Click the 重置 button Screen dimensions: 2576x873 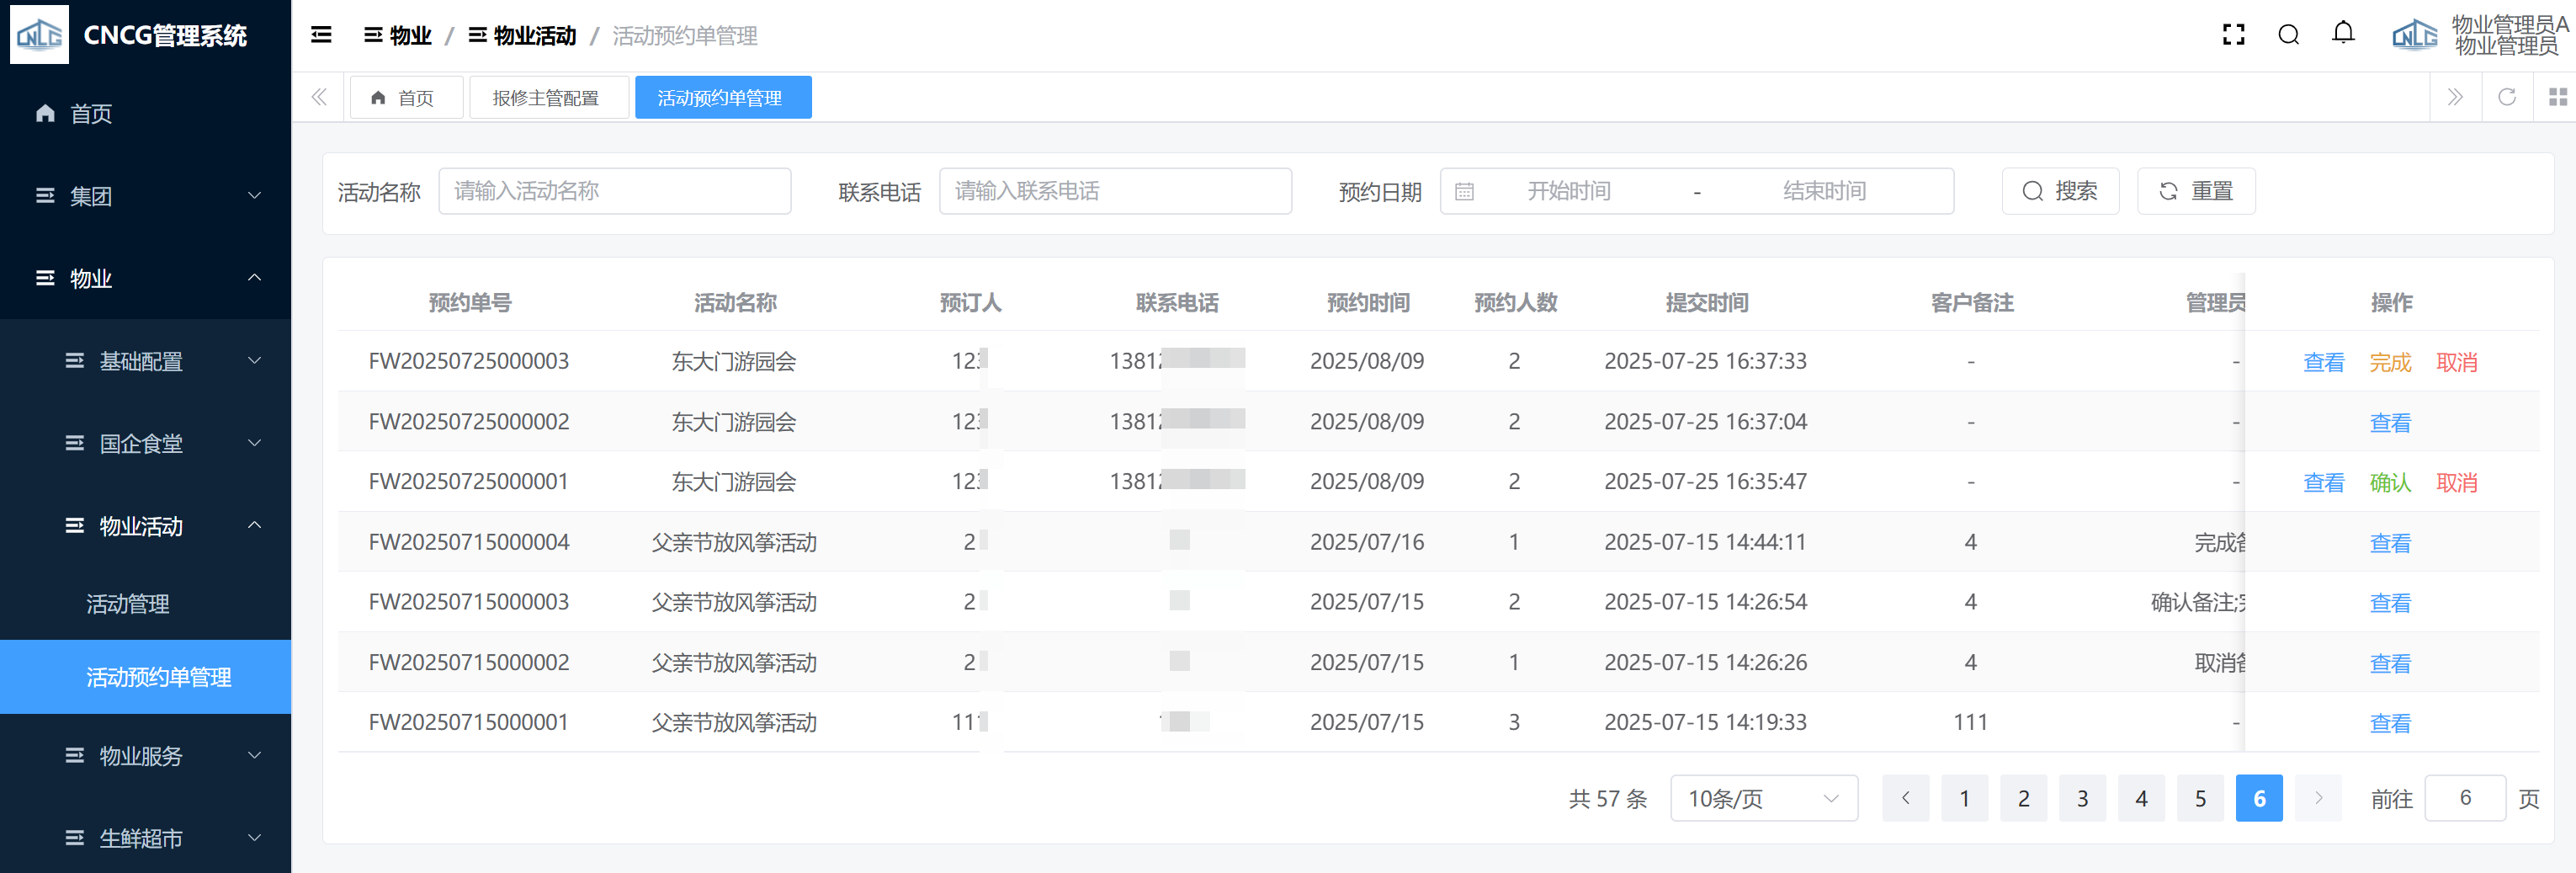tap(2196, 191)
